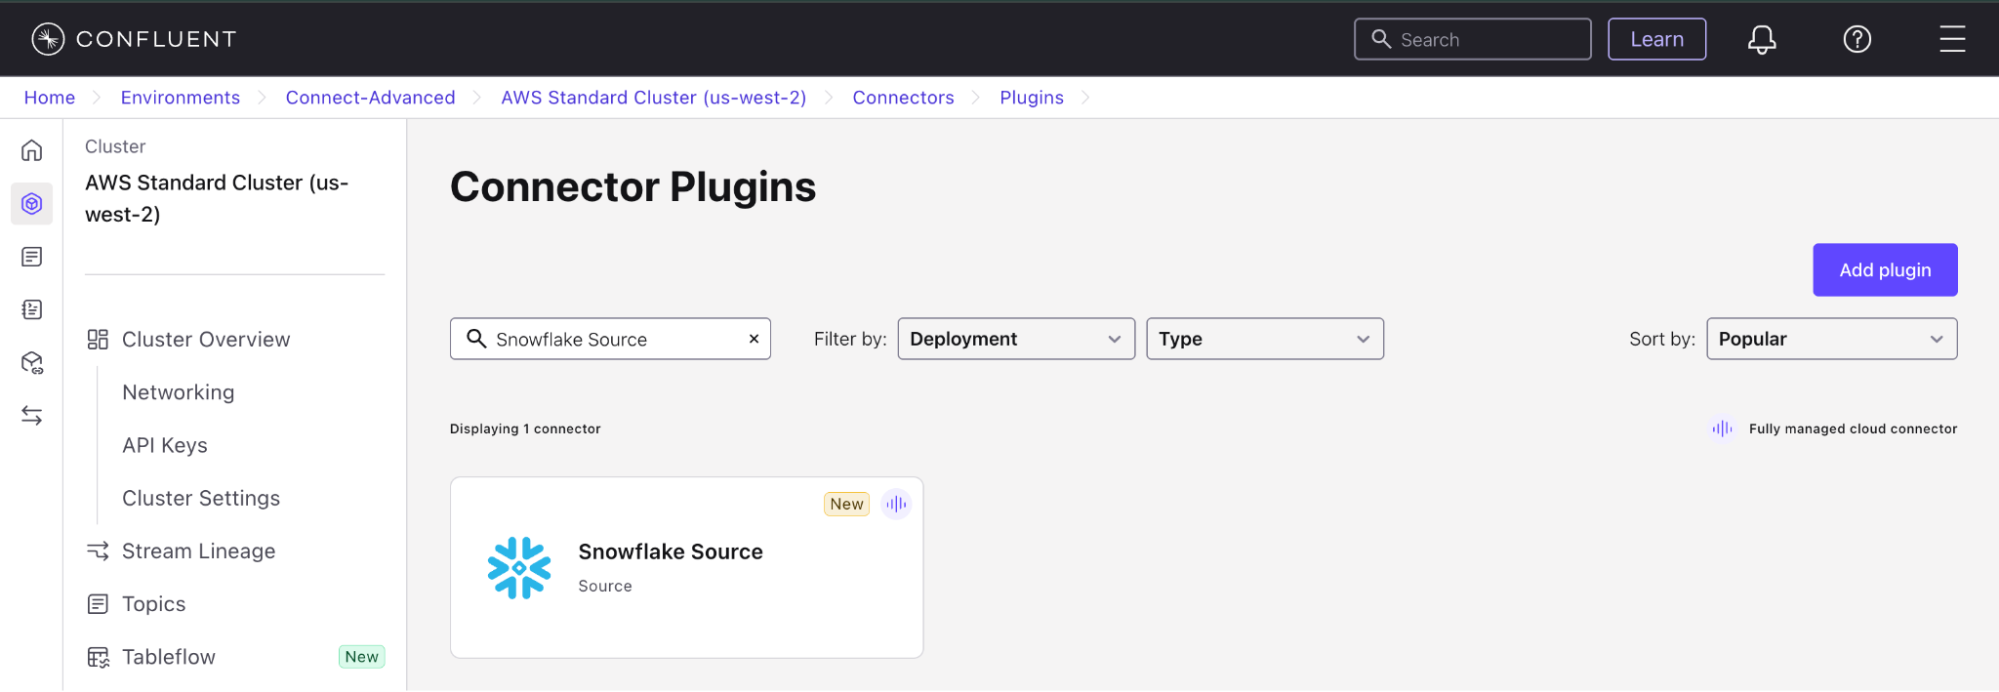This screenshot has height=692, width=1999.
Task: Go to Connectors breadcrumb
Action: pos(903,97)
